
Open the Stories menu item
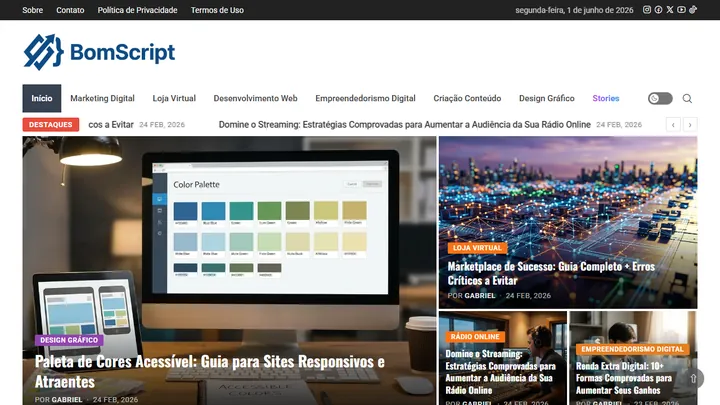(606, 98)
